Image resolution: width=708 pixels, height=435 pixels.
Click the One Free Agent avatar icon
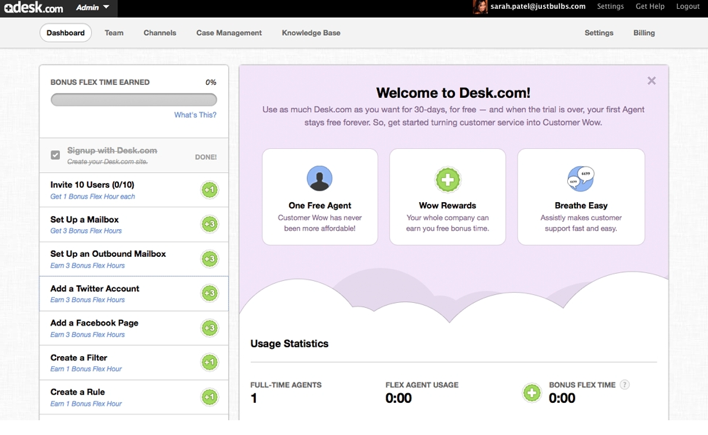[319, 179]
